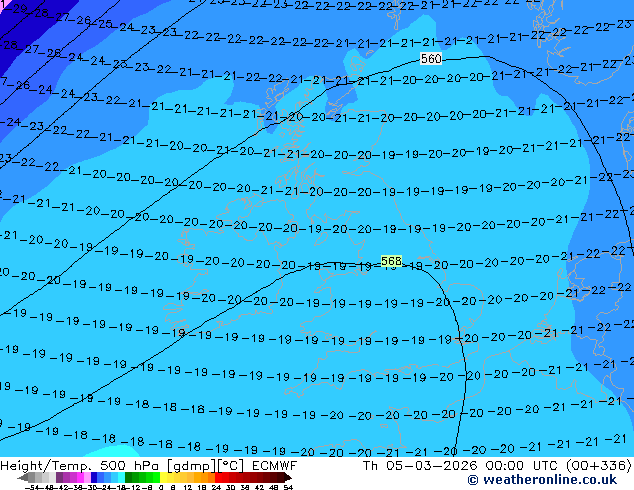Click the ECMWF model label
634x490 pixels.
pos(275,466)
